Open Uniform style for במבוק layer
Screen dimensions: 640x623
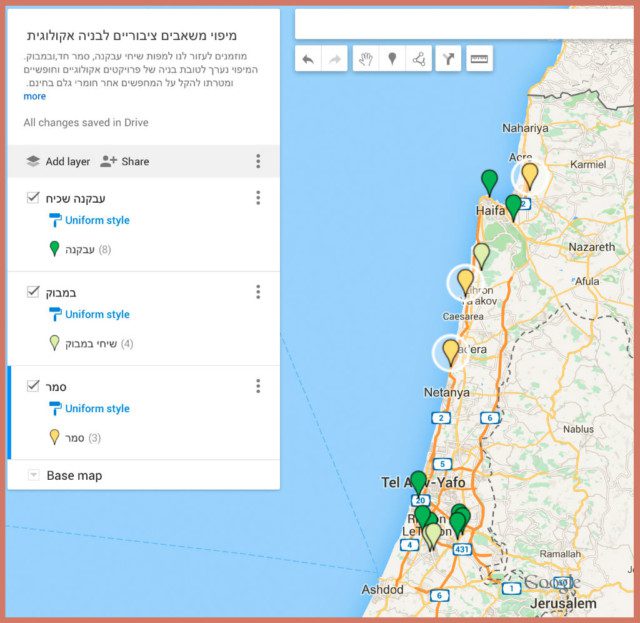coord(97,314)
